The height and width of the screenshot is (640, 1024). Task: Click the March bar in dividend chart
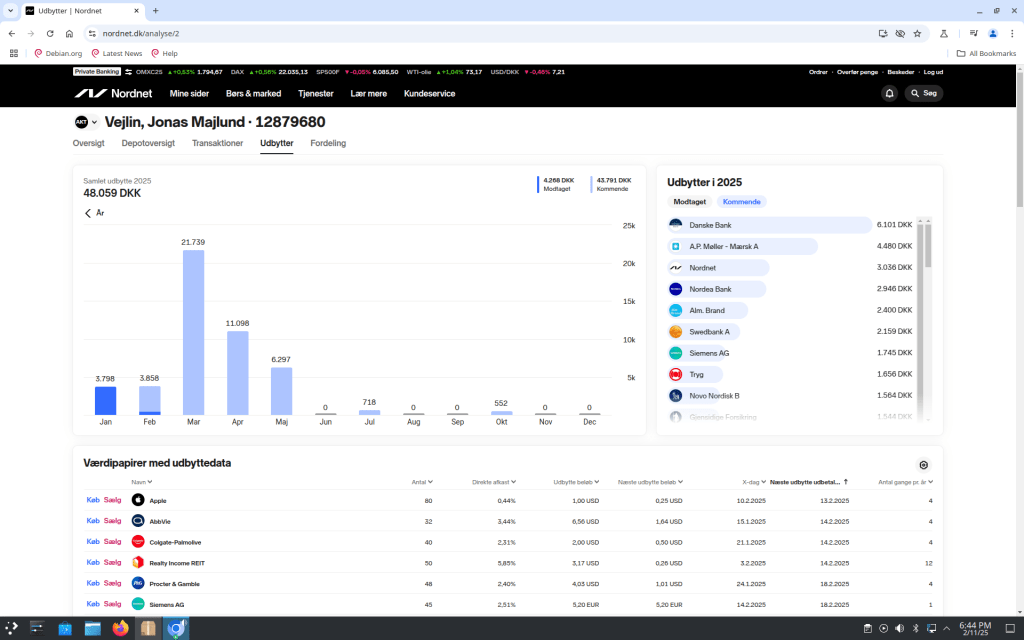[193, 332]
